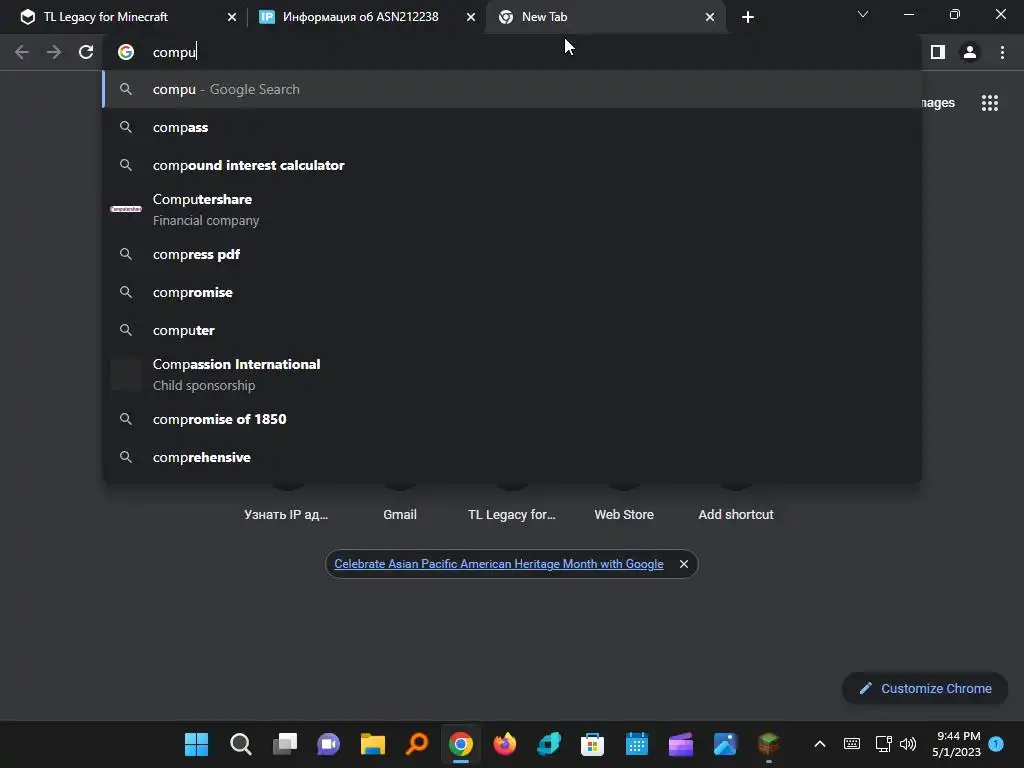Open Windows Start menu

coord(197,744)
